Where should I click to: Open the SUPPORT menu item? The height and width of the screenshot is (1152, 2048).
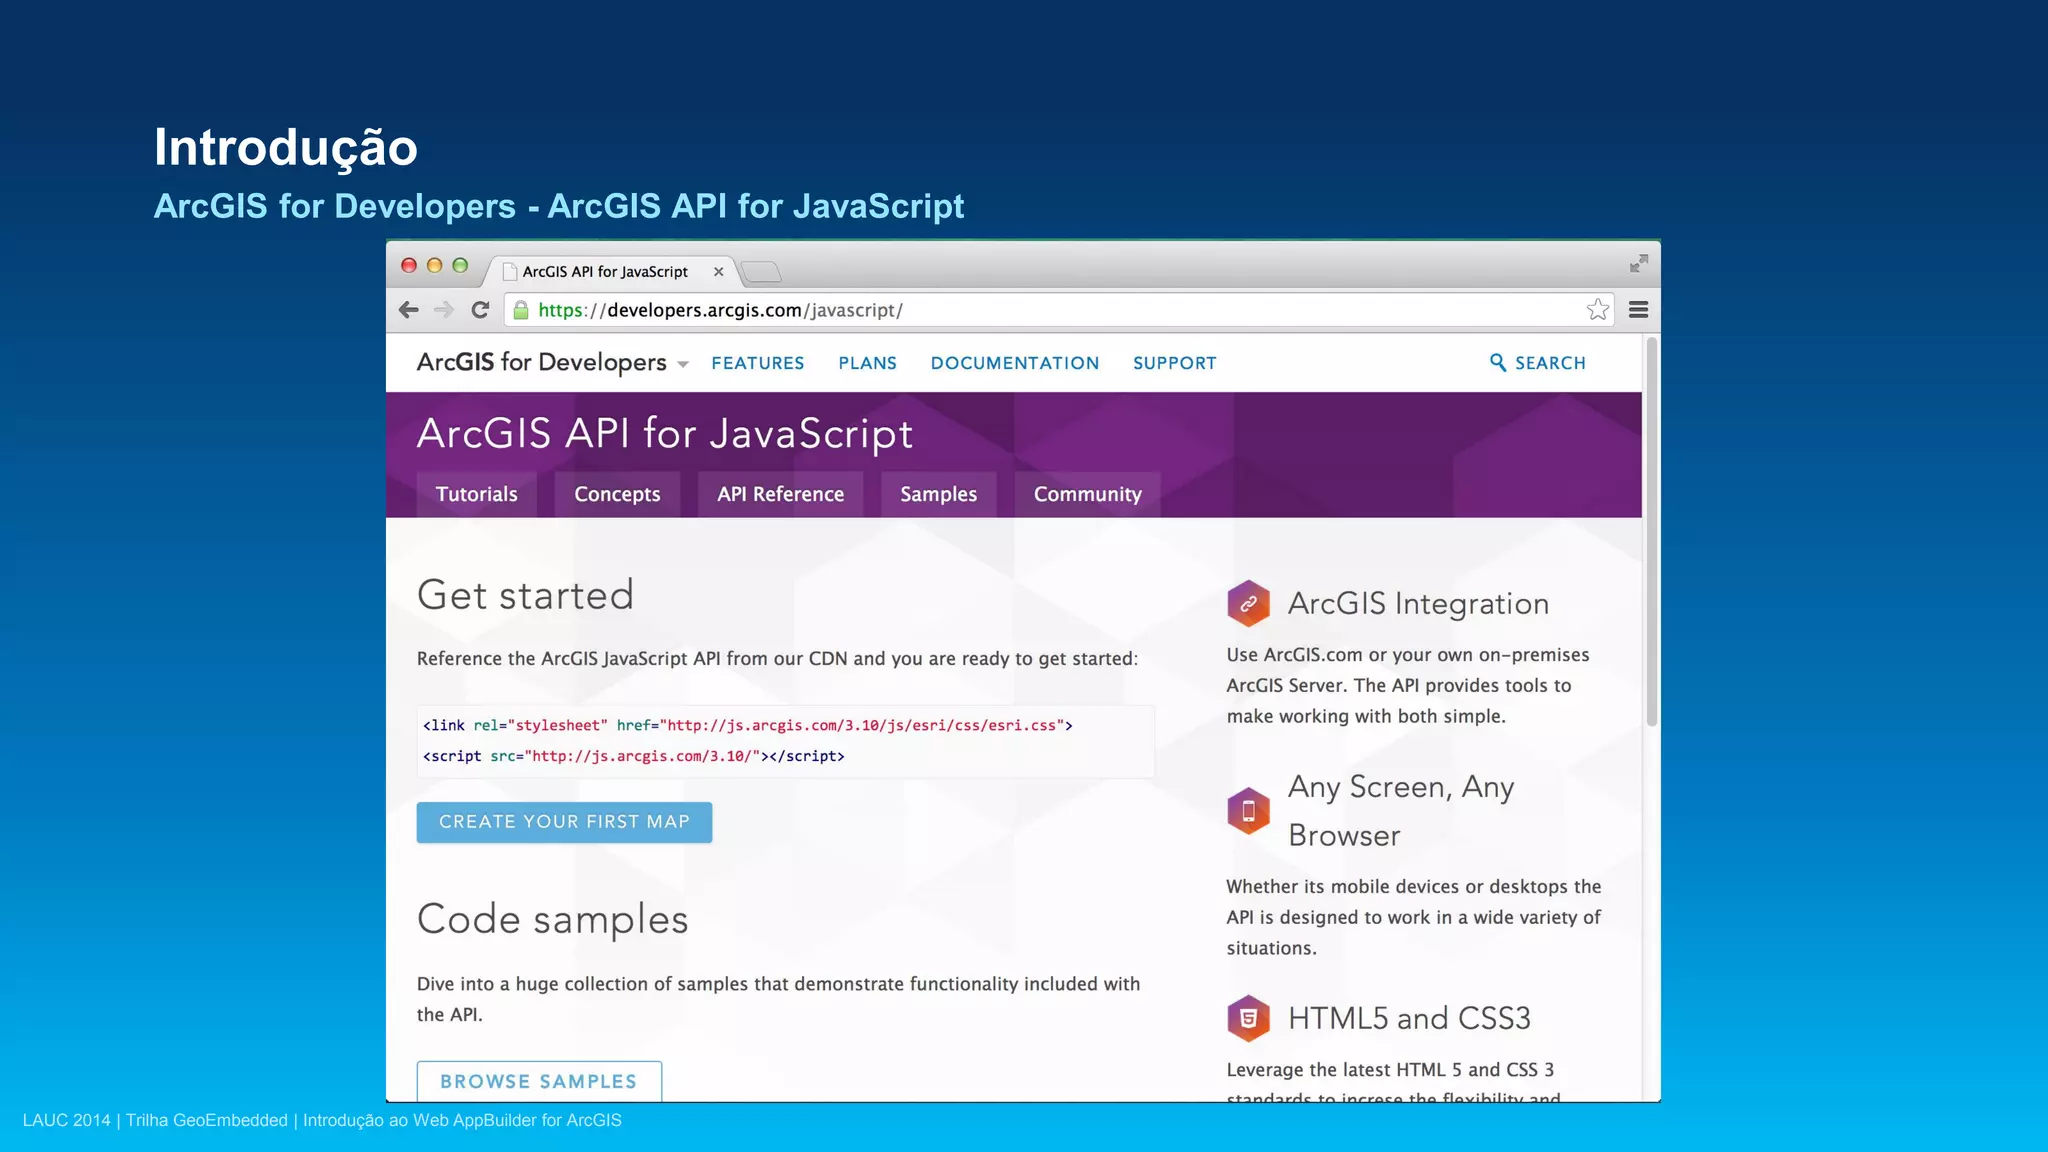[x=1175, y=363]
